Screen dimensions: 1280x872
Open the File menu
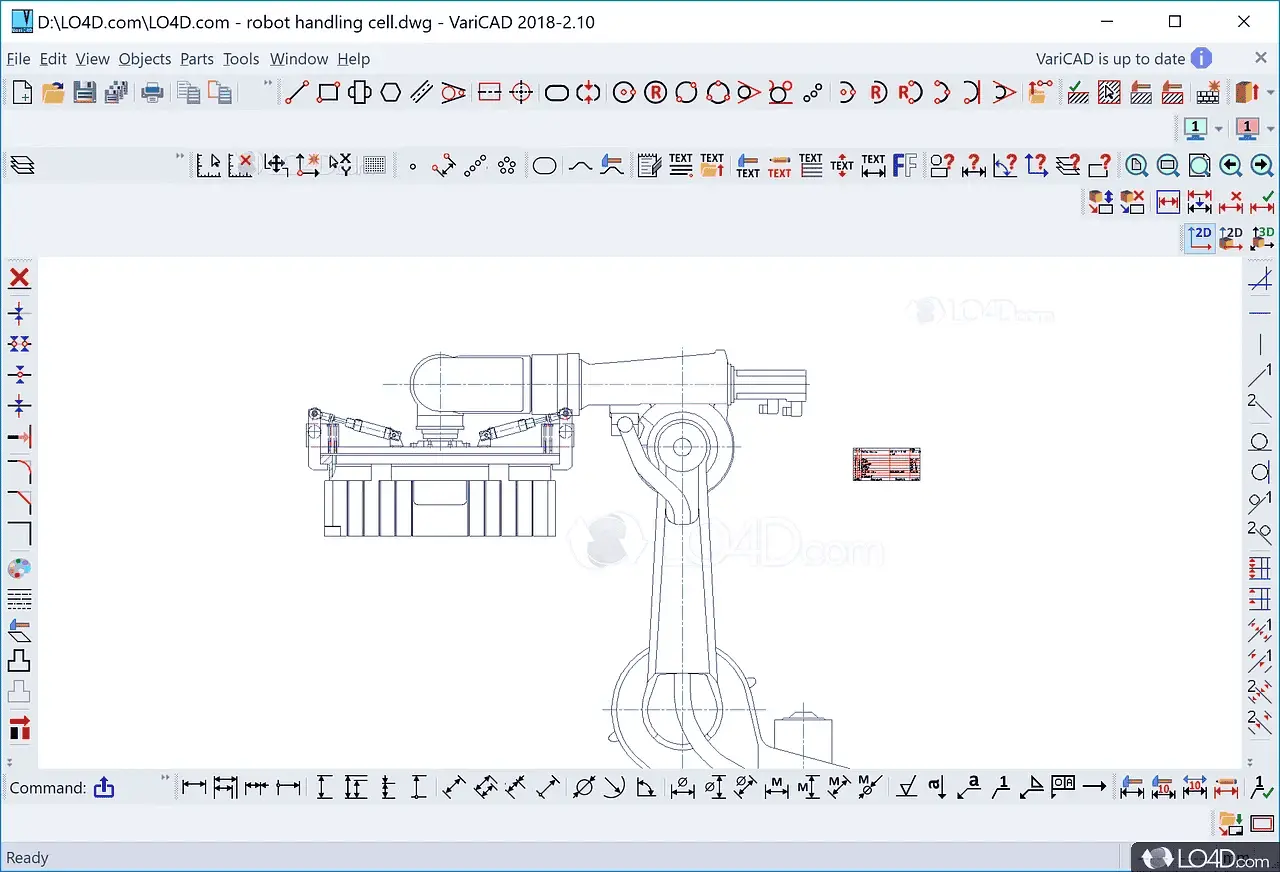(19, 59)
